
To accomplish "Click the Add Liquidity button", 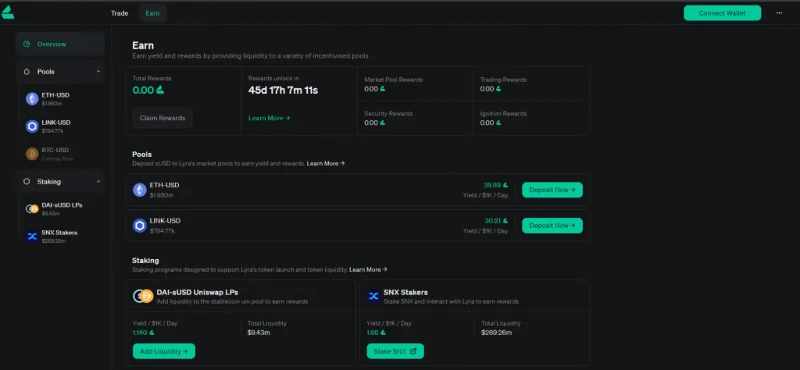I will (x=164, y=351).
